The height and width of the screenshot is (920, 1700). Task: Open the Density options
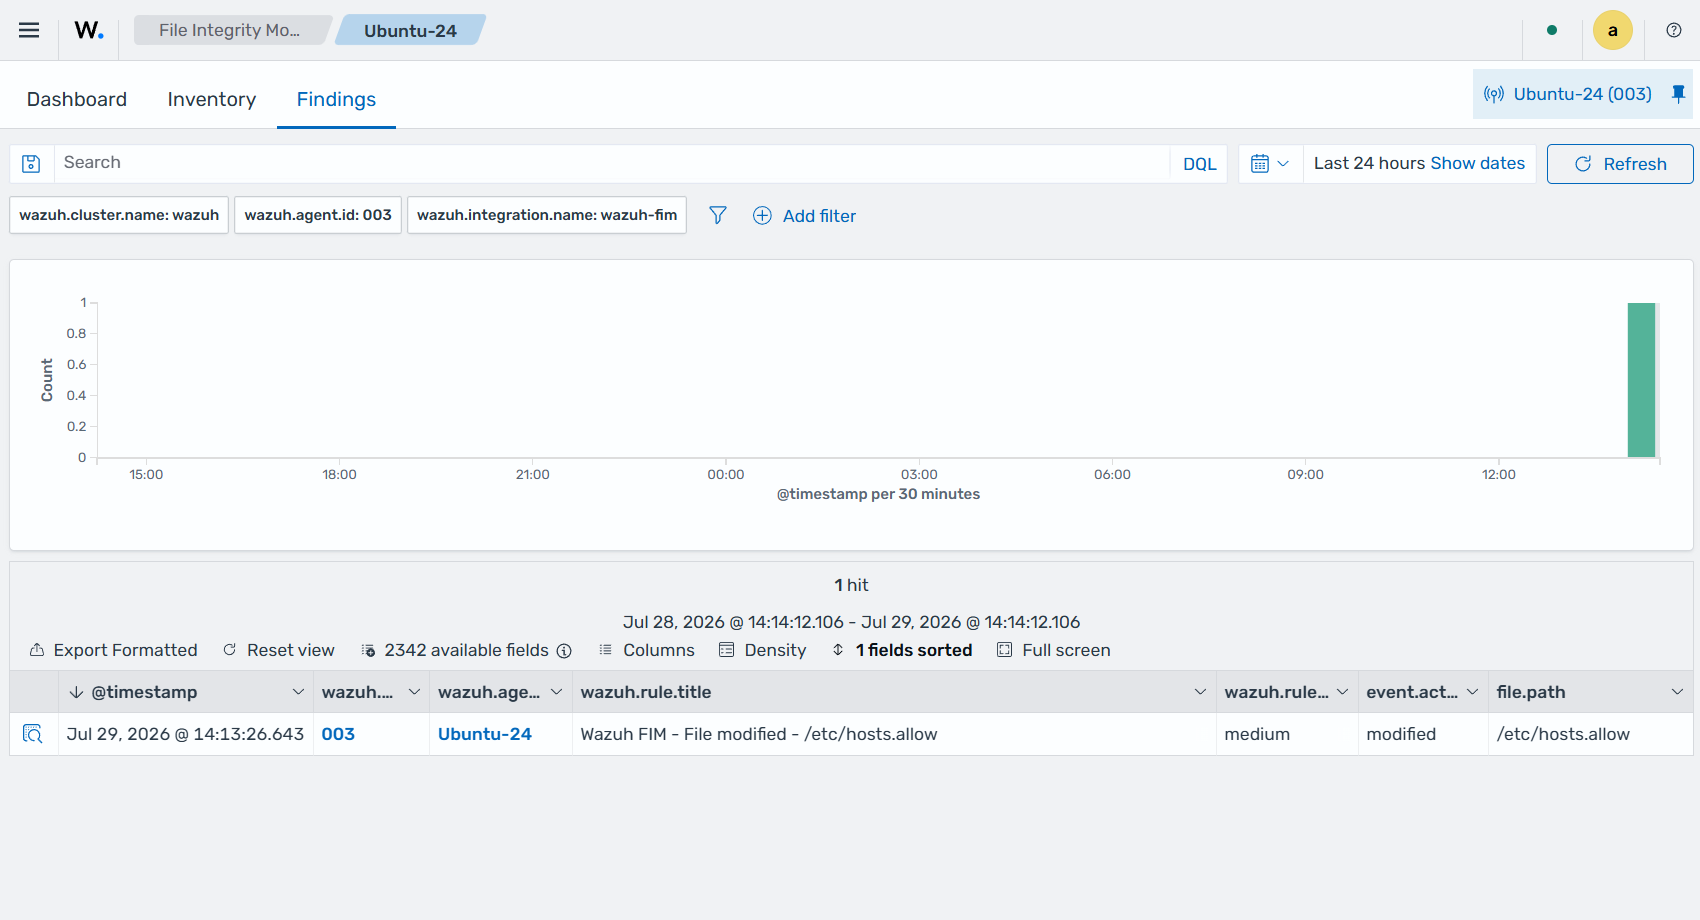coord(763,650)
